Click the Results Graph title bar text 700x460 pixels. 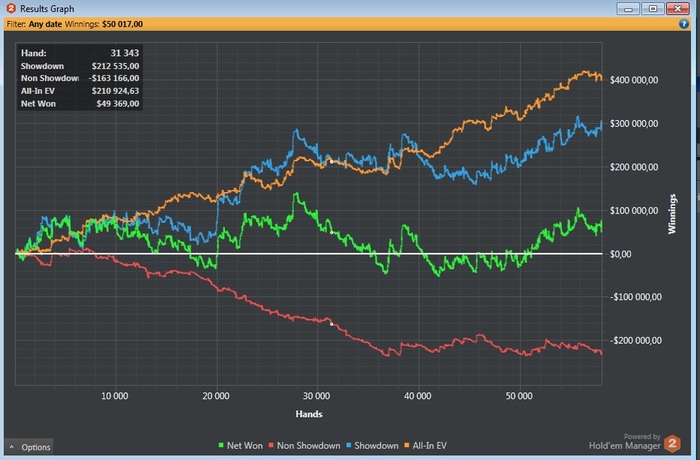click(47, 8)
